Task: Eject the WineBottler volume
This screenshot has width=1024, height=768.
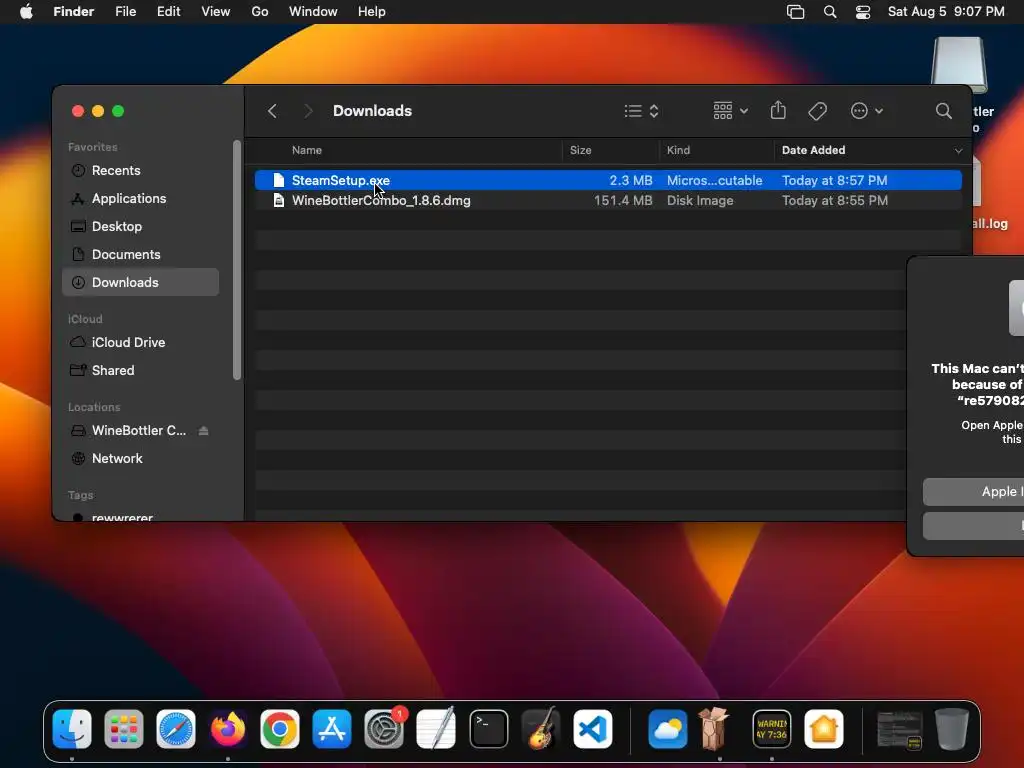Action: click(x=203, y=430)
